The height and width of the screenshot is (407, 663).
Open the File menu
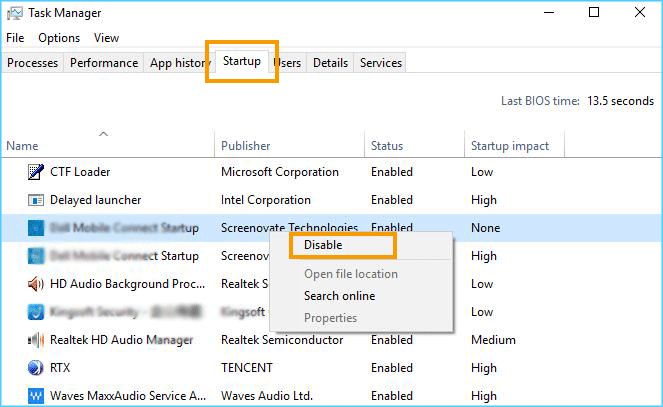tap(15, 38)
